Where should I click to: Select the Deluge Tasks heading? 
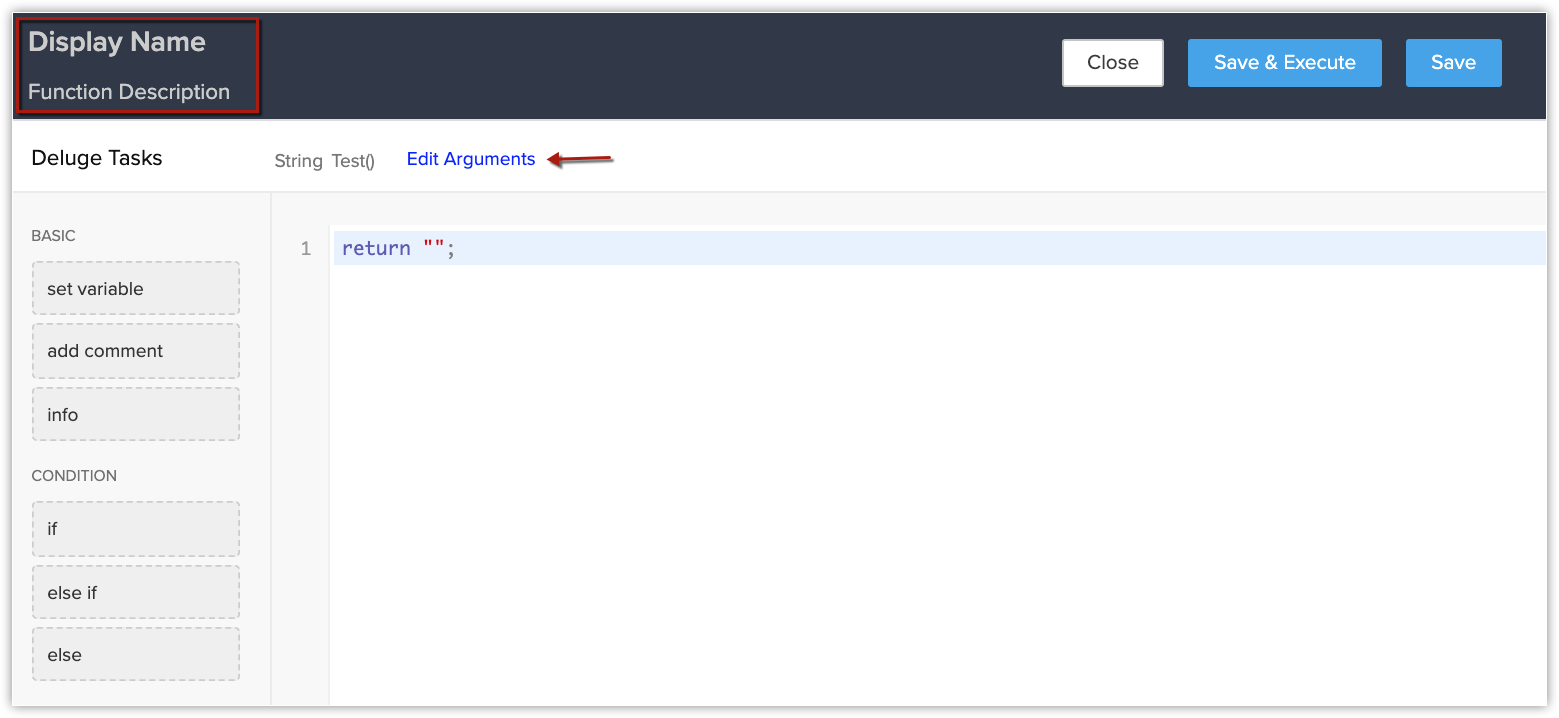pos(97,158)
